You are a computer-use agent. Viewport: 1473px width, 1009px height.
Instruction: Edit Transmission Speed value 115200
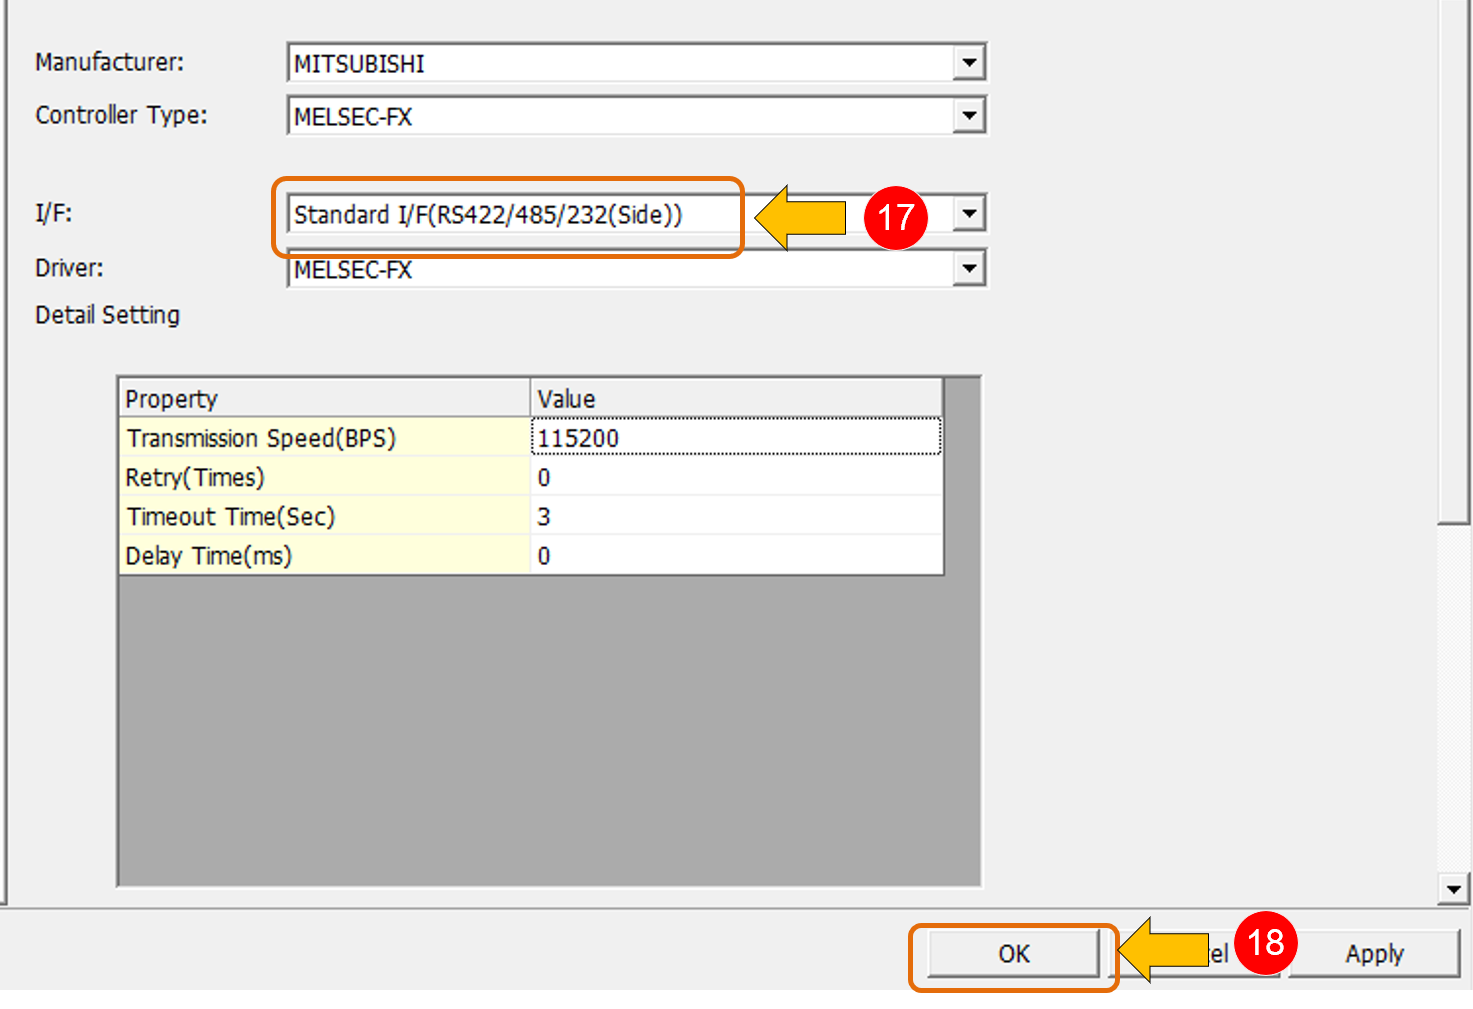(736, 437)
